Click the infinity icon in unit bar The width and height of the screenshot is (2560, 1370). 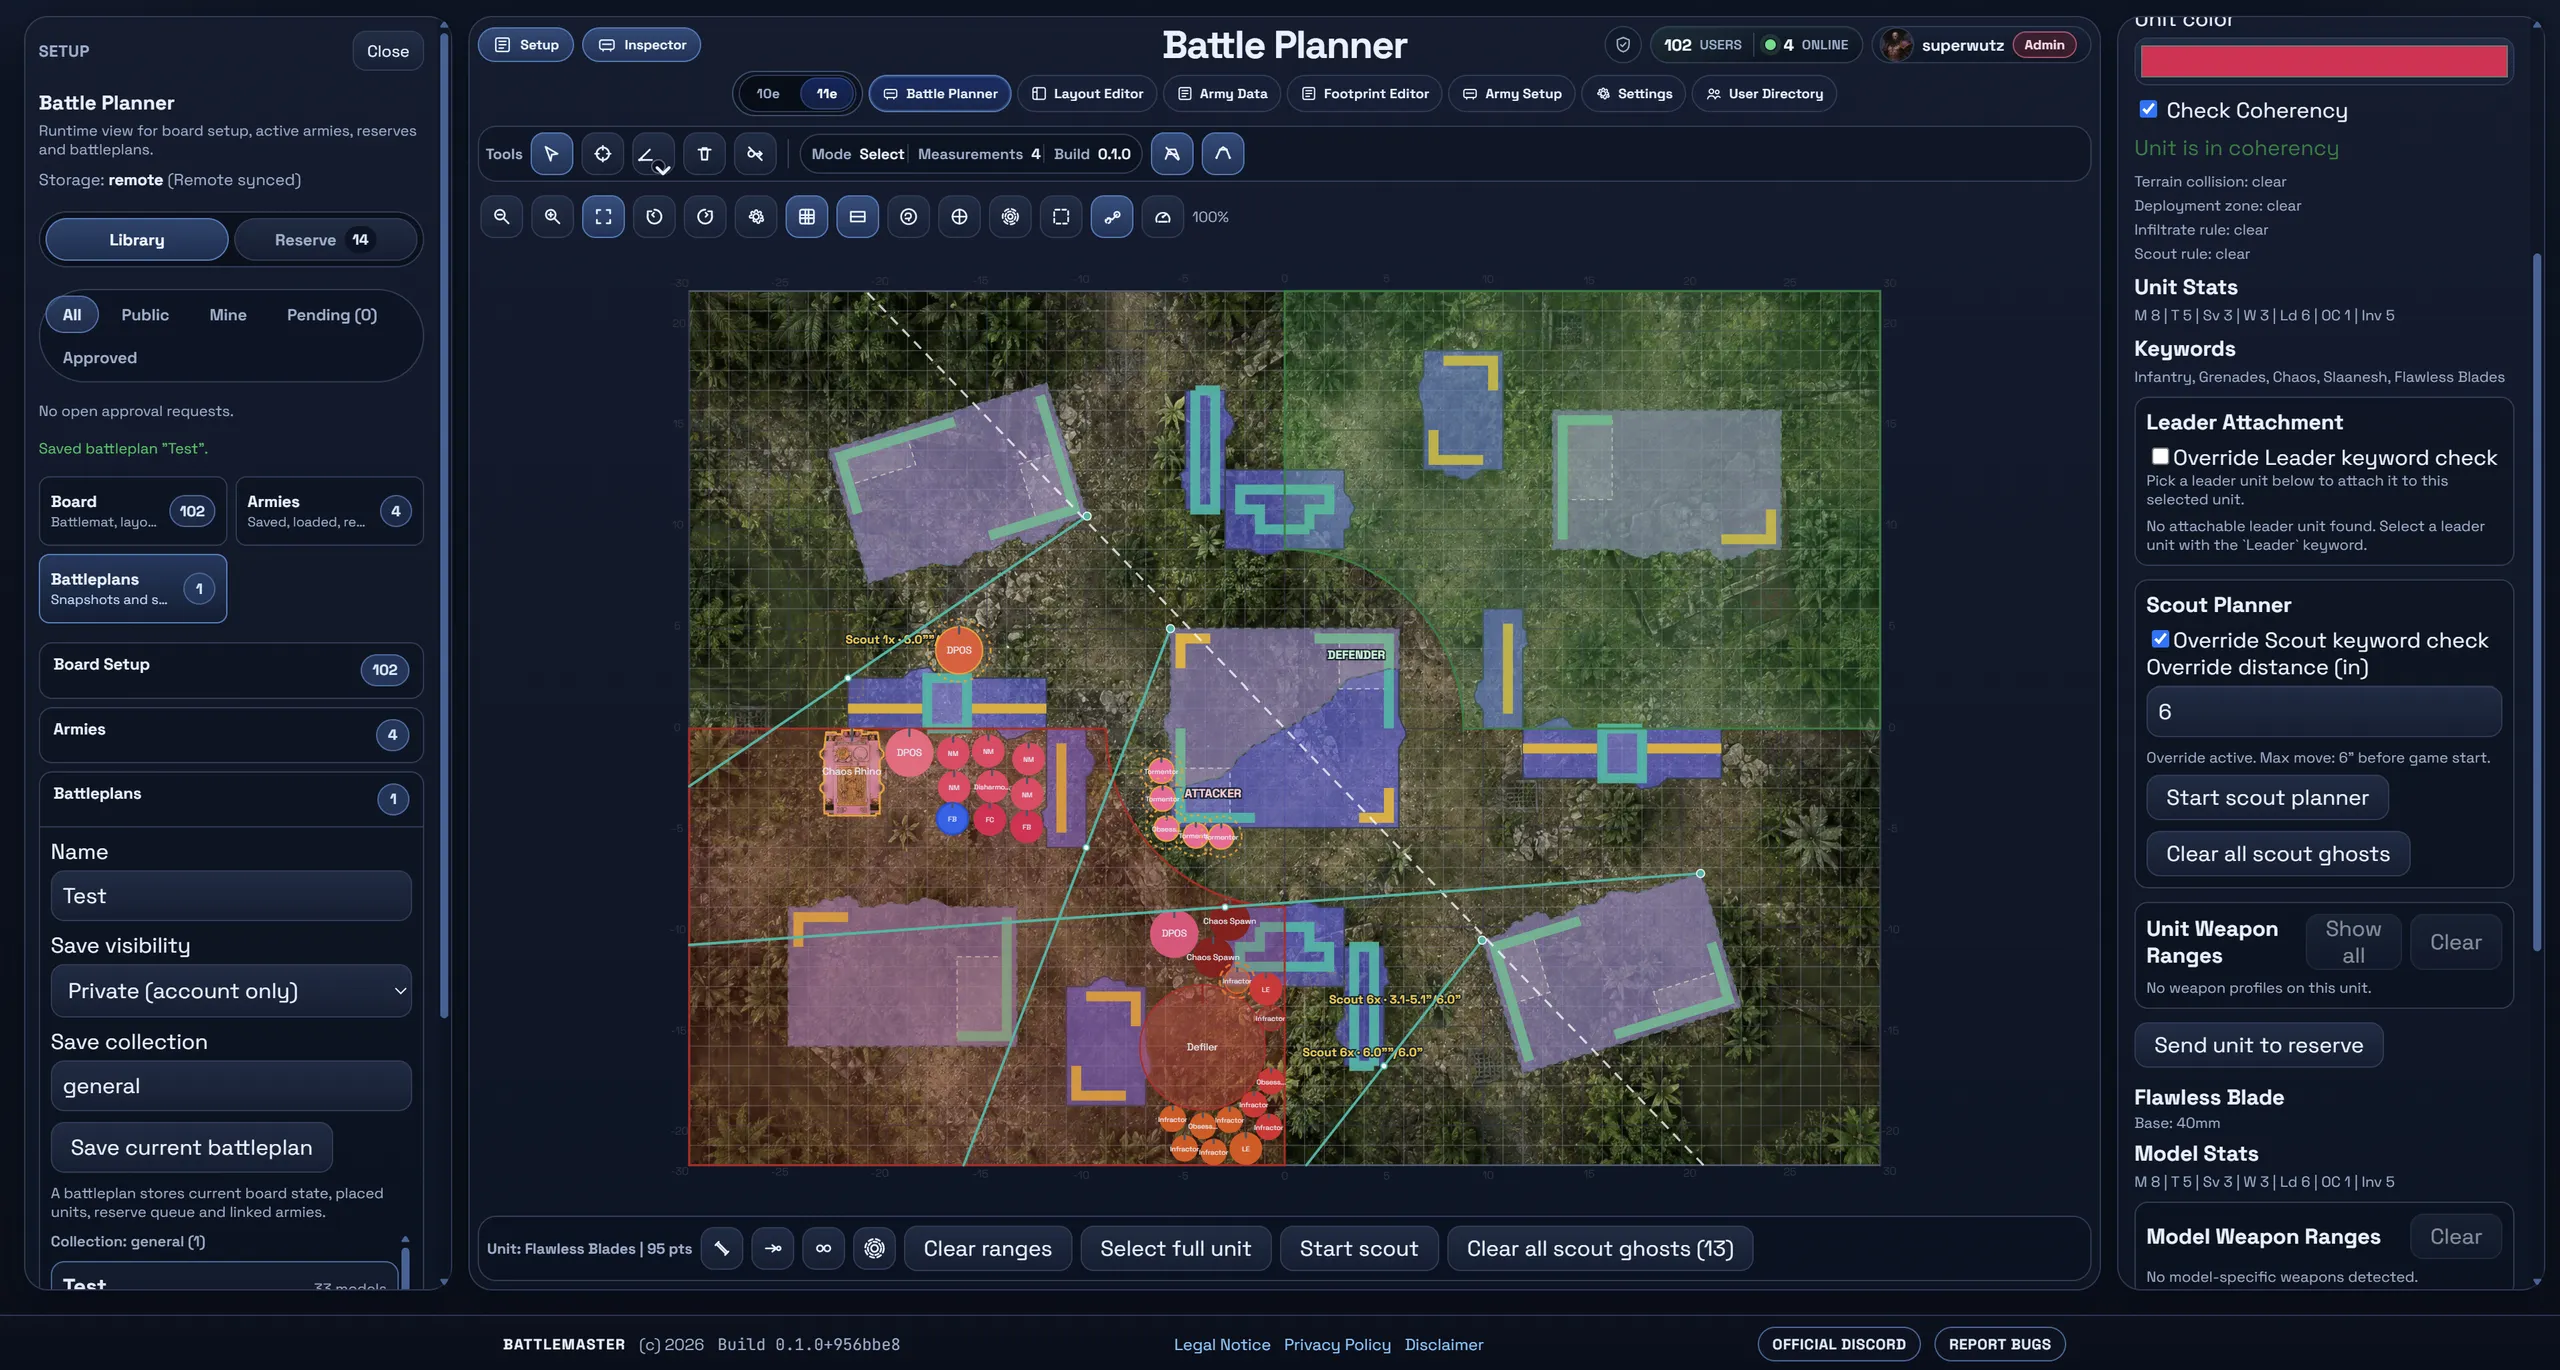[823, 1248]
